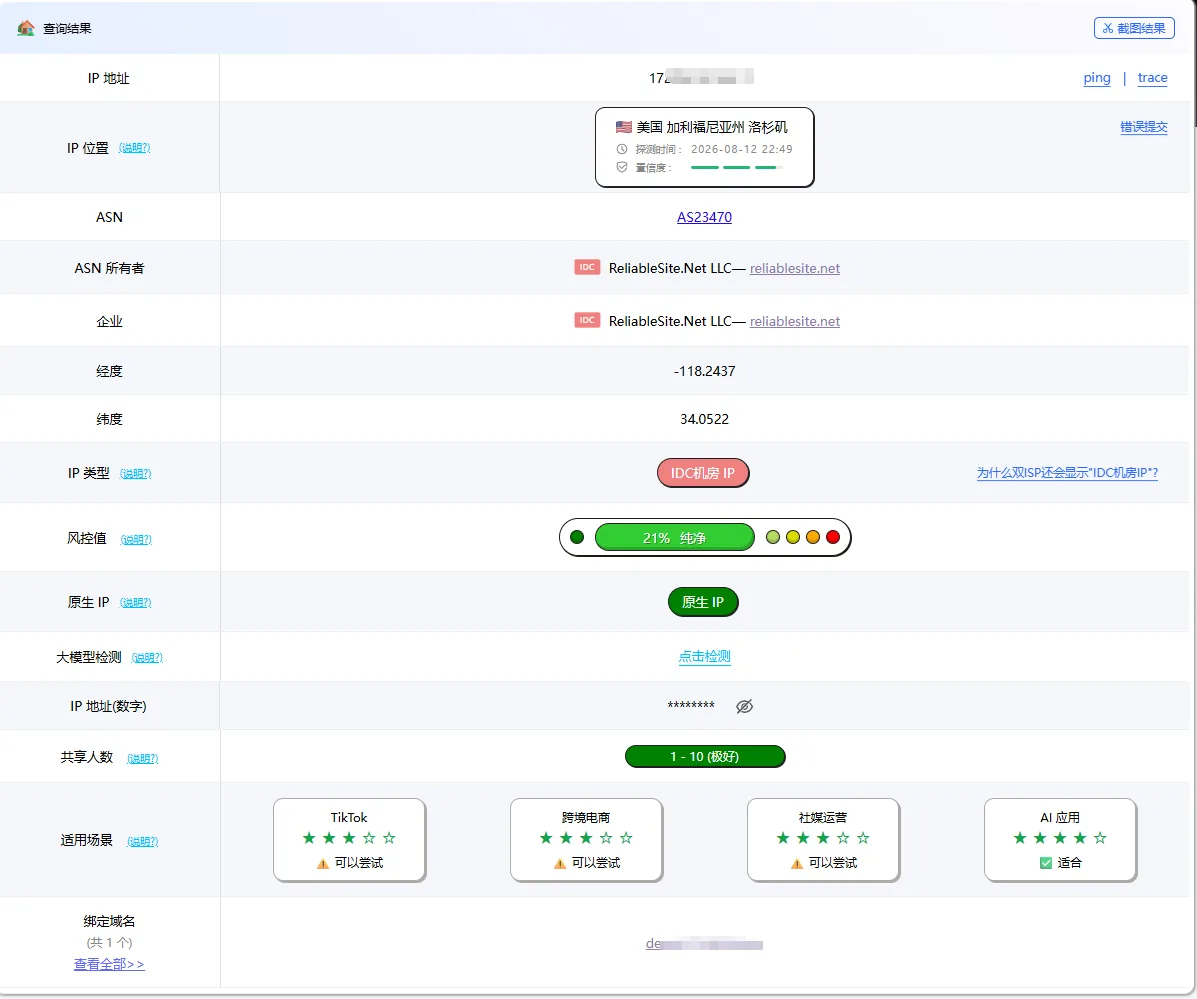Click the AI 应用 scenario card

pyautogui.click(x=1060, y=839)
